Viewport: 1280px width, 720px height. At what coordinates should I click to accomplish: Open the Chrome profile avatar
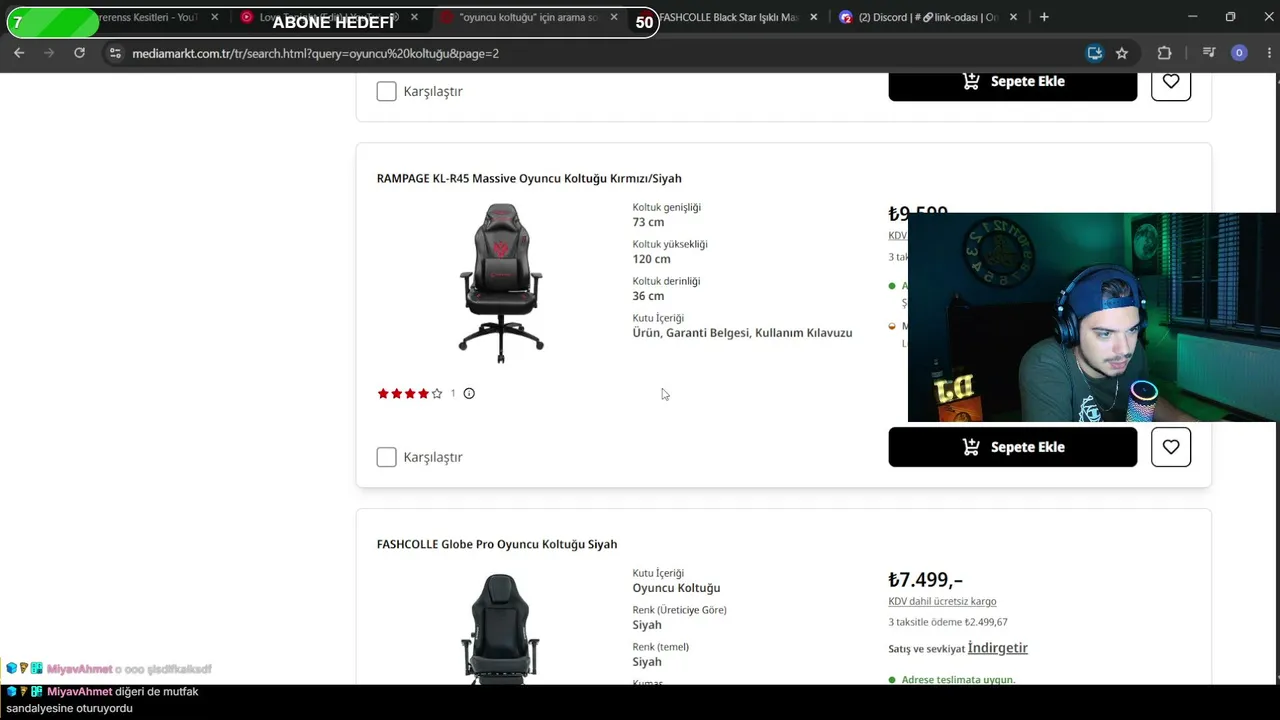(1239, 53)
